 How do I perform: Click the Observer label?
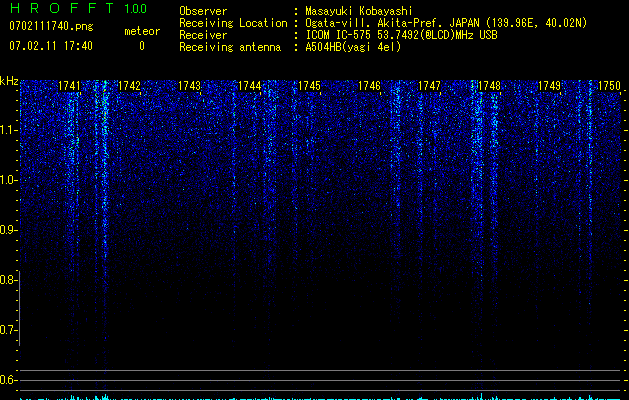click(203, 11)
